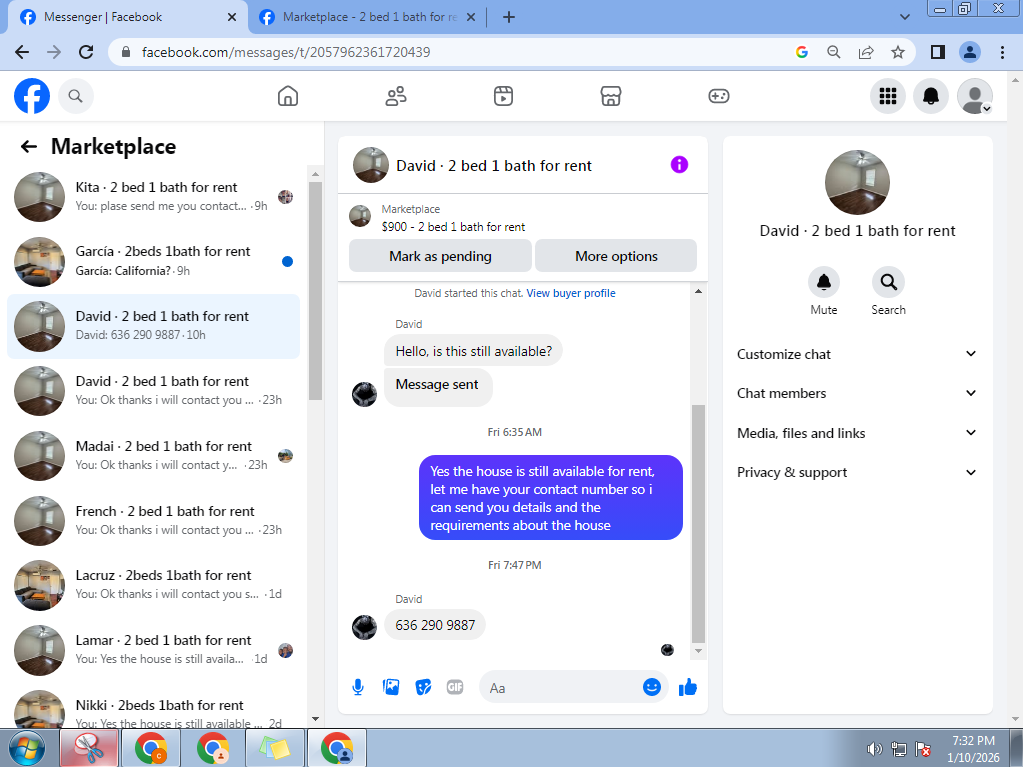
Task: Click David's large profile picture in sidebar
Action: pyautogui.click(x=857, y=182)
